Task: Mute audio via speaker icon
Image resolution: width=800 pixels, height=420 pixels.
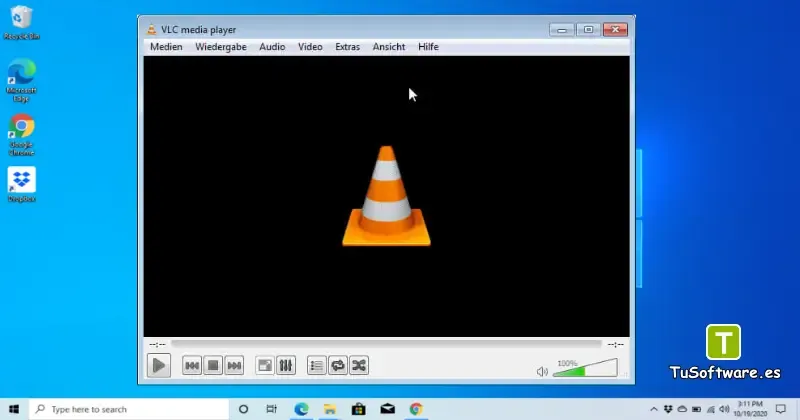Action: click(x=542, y=372)
